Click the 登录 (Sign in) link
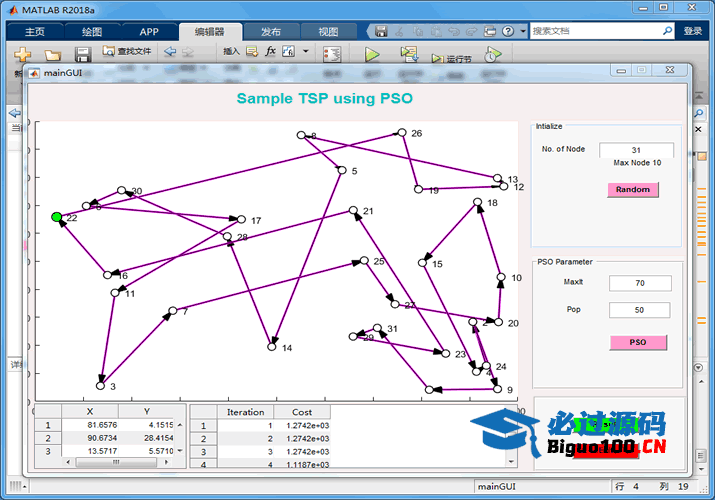The width and height of the screenshot is (715, 500). point(693,31)
